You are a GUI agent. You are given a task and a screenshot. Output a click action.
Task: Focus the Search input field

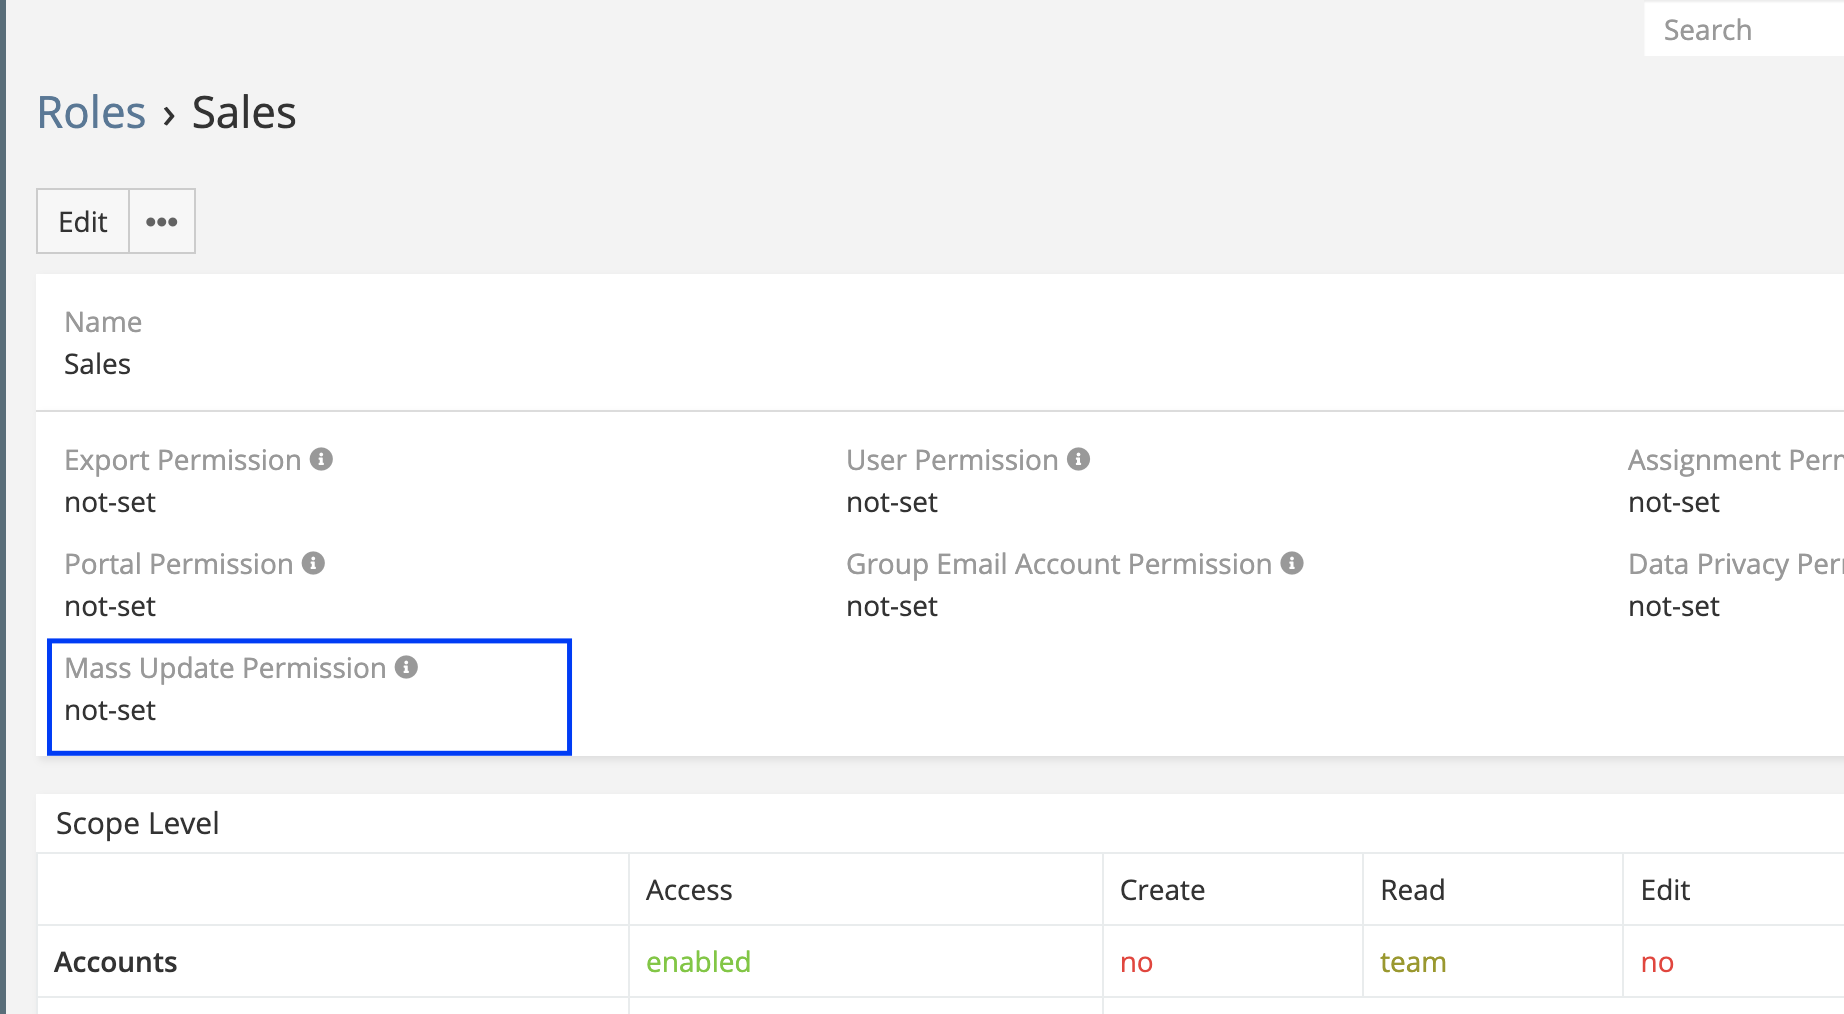click(1745, 30)
